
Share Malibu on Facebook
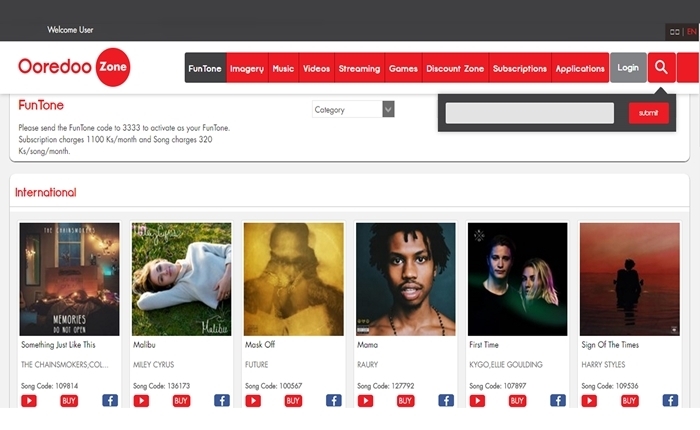[222, 401]
